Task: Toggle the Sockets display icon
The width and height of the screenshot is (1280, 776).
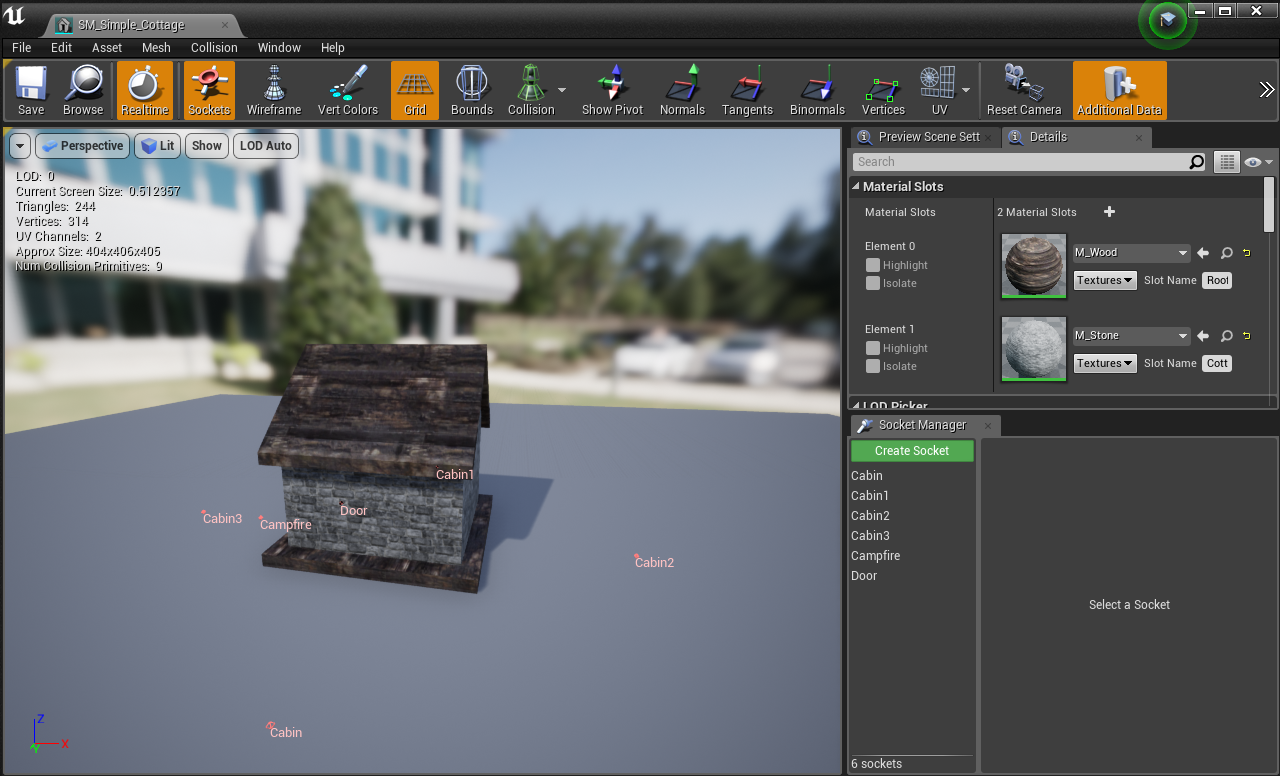Action: click(x=209, y=90)
